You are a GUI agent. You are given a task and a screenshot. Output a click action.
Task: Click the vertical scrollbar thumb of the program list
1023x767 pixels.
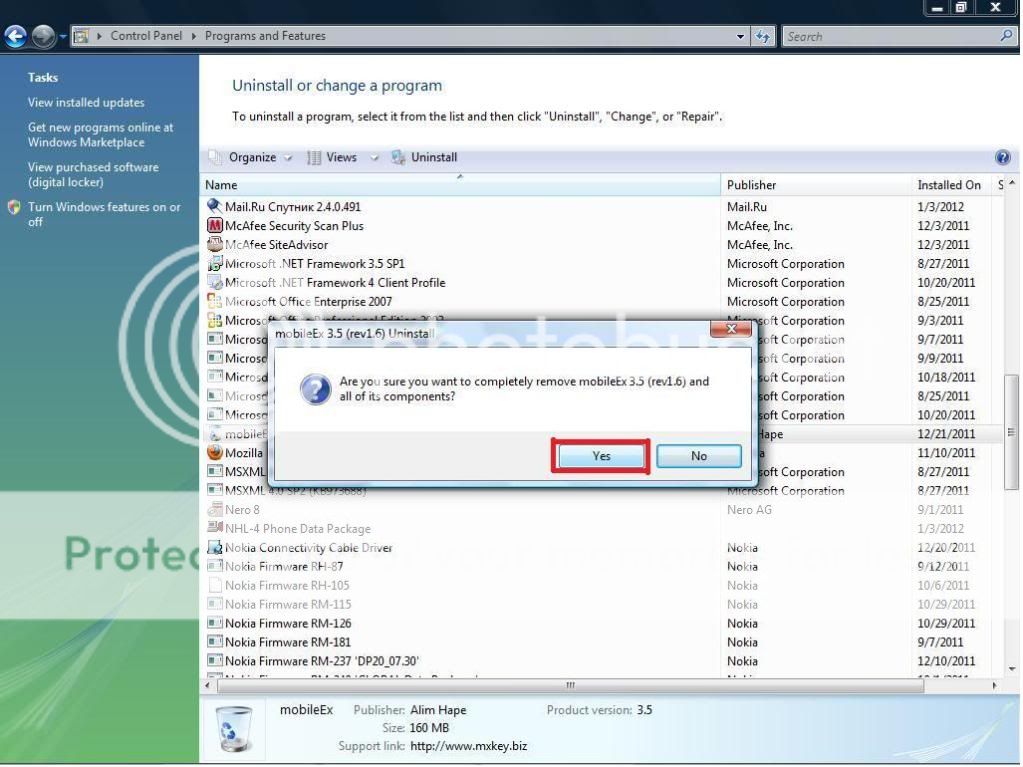[x=1011, y=432]
